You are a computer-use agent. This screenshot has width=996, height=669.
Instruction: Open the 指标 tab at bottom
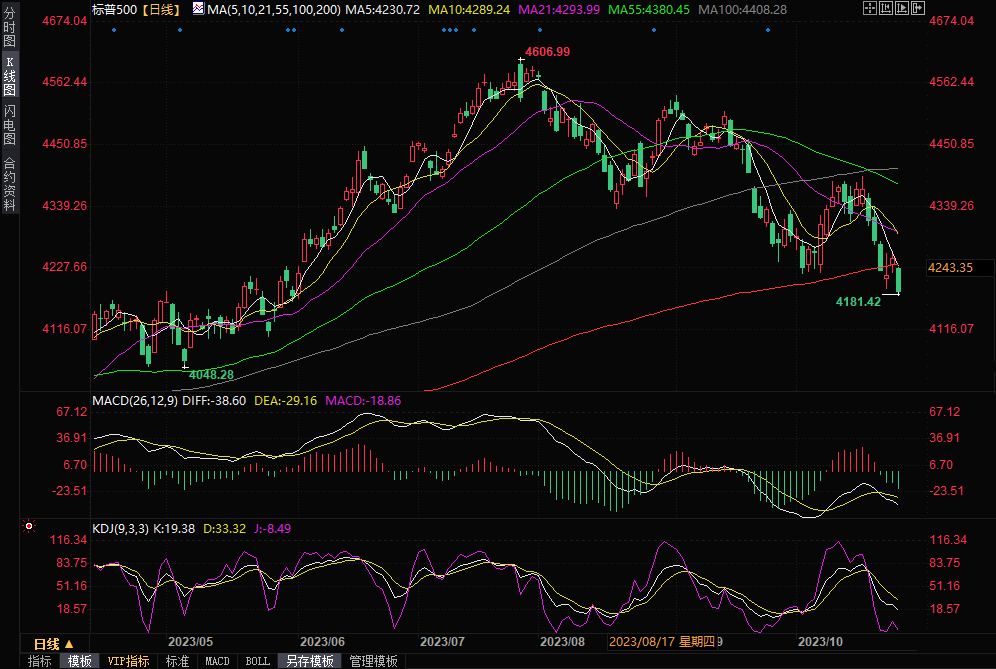coord(40,661)
